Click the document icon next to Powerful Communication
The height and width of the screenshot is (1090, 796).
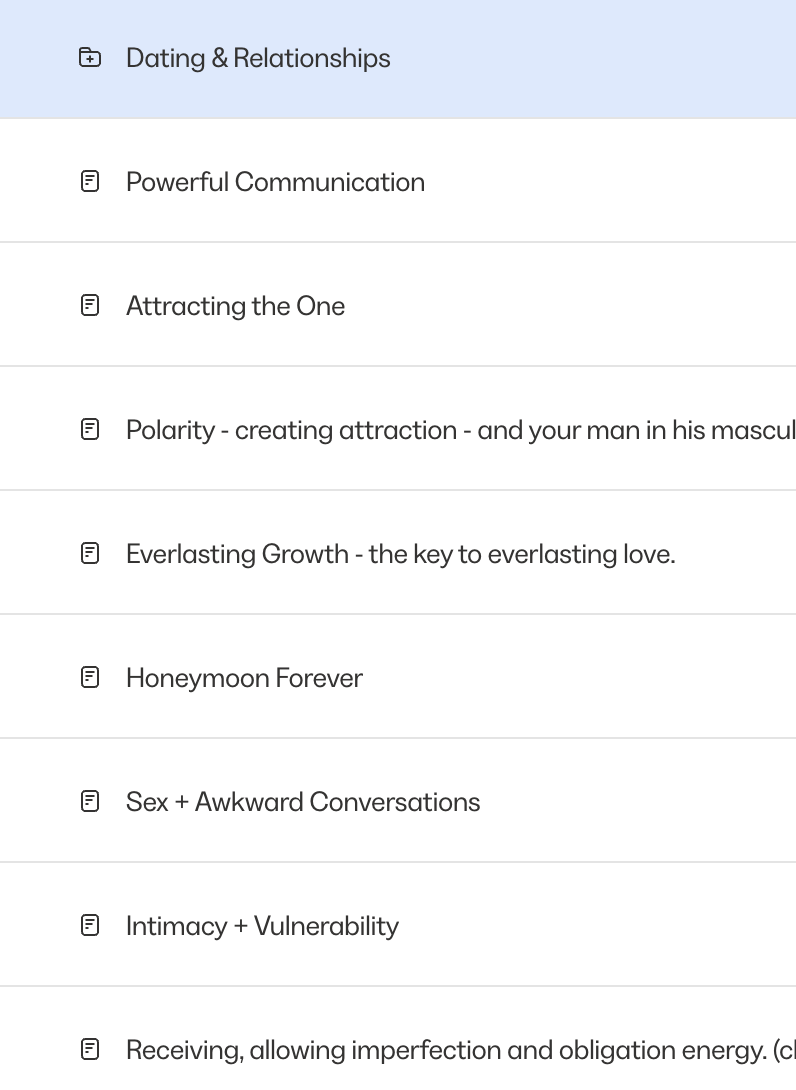coord(90,181)
